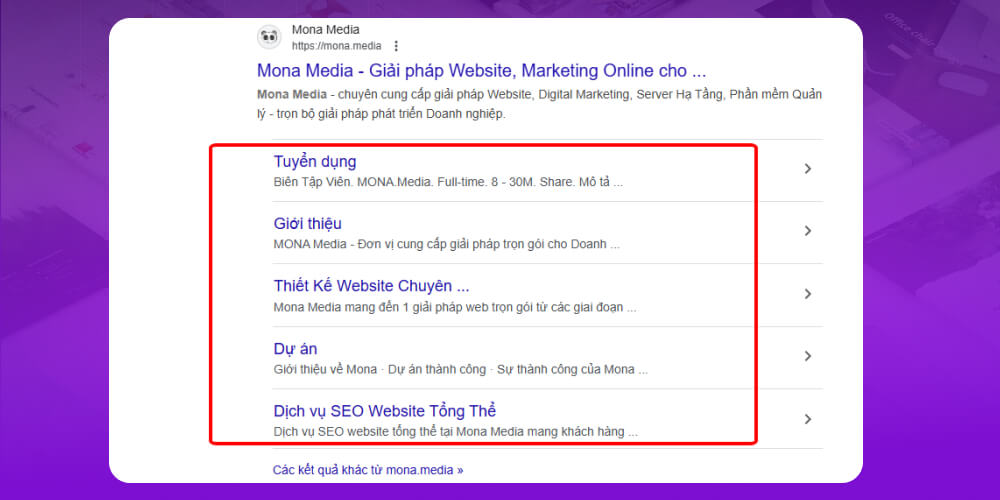
Task: Open the Giới thiệu sitelink
Action: [x=307, y=224]
